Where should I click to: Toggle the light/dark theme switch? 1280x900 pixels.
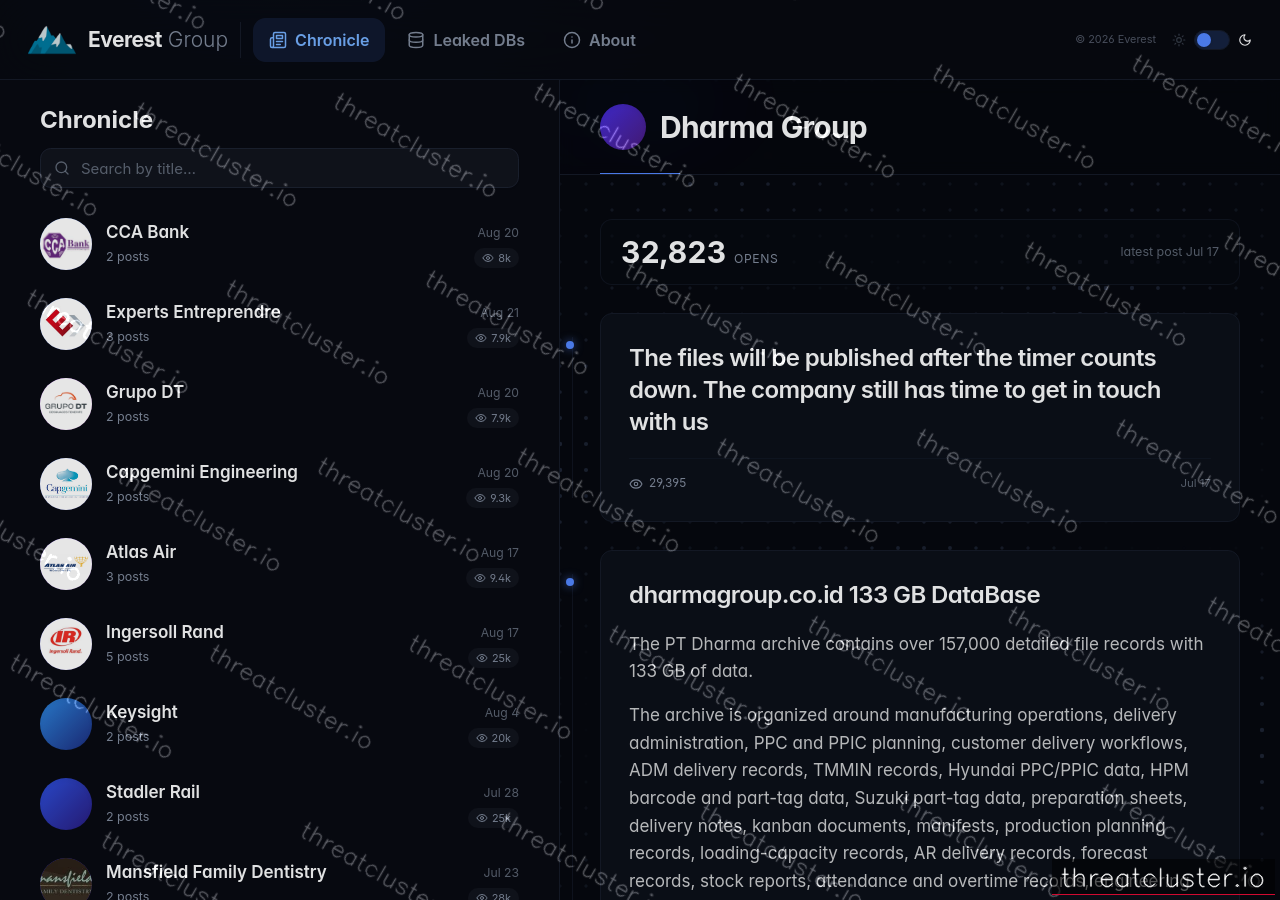point(1211,40)
